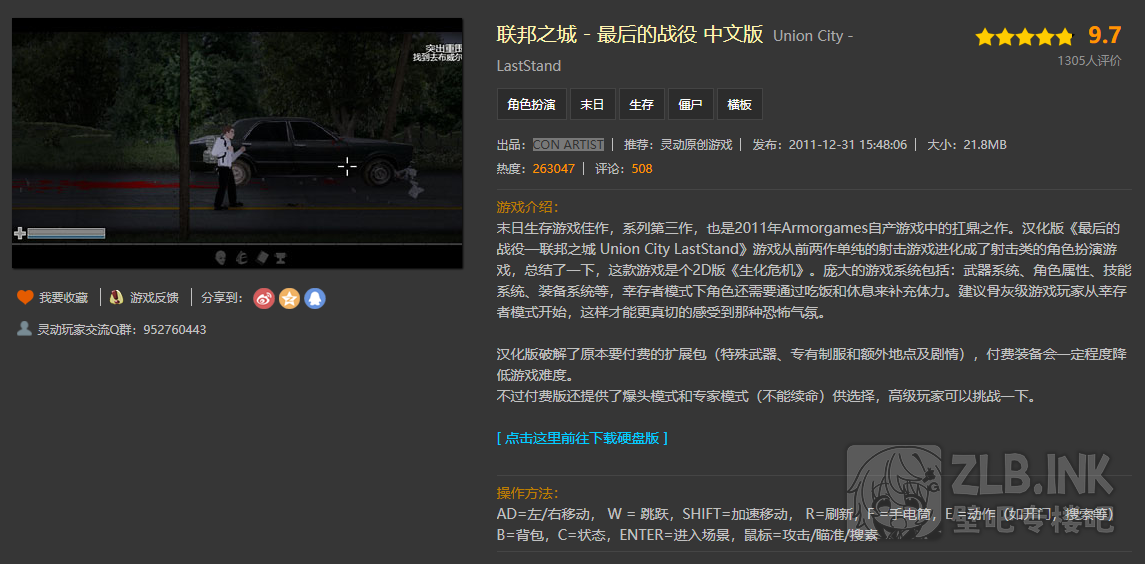This screenshot has height=564, width=1145.
Task: Select the 角色扮演 tag
Action: click(x=531, y=104)
